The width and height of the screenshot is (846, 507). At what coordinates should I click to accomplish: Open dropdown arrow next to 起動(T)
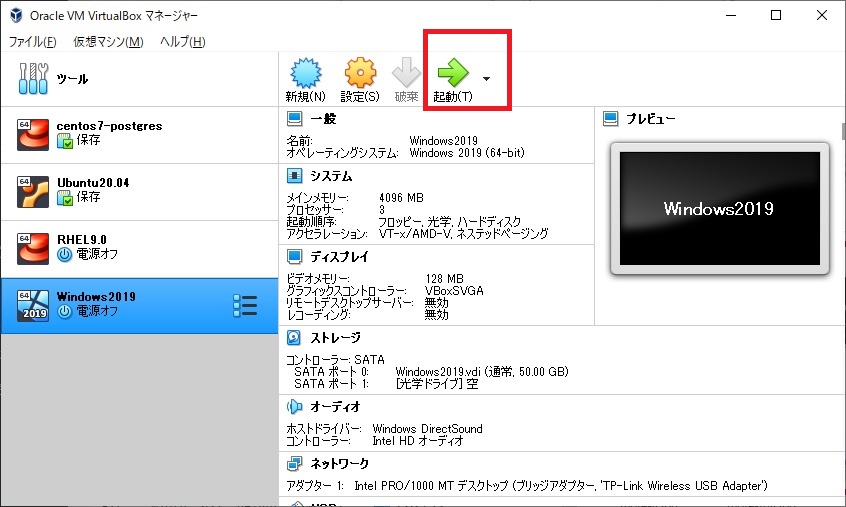487,79
